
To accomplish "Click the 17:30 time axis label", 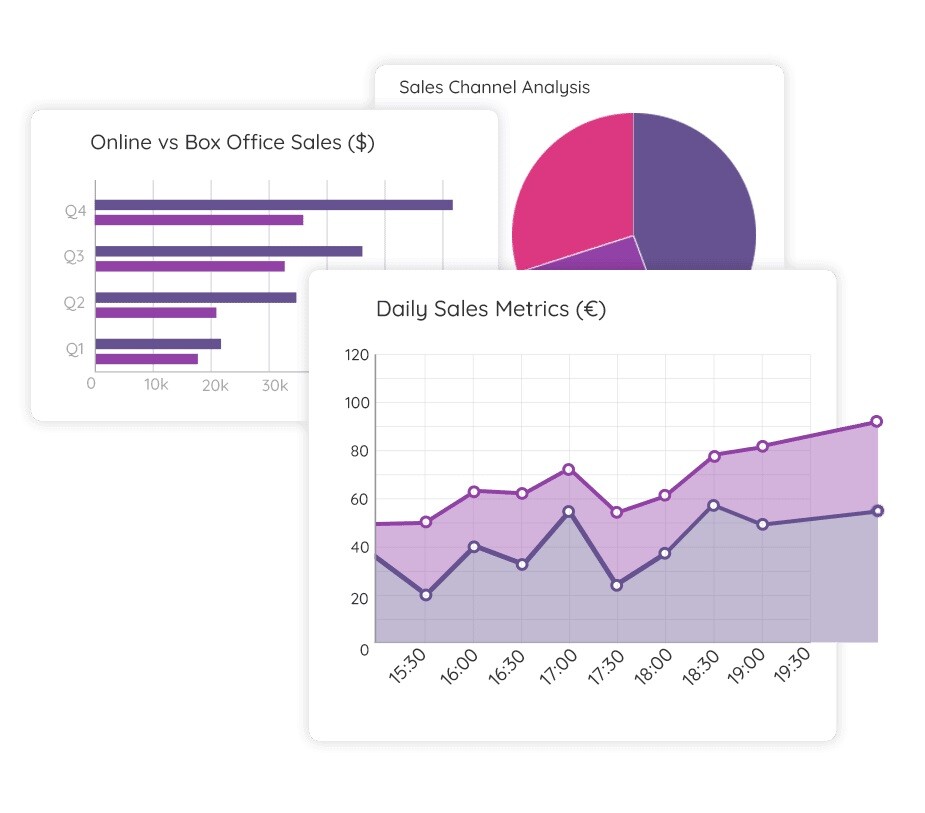I will (605, 667).
